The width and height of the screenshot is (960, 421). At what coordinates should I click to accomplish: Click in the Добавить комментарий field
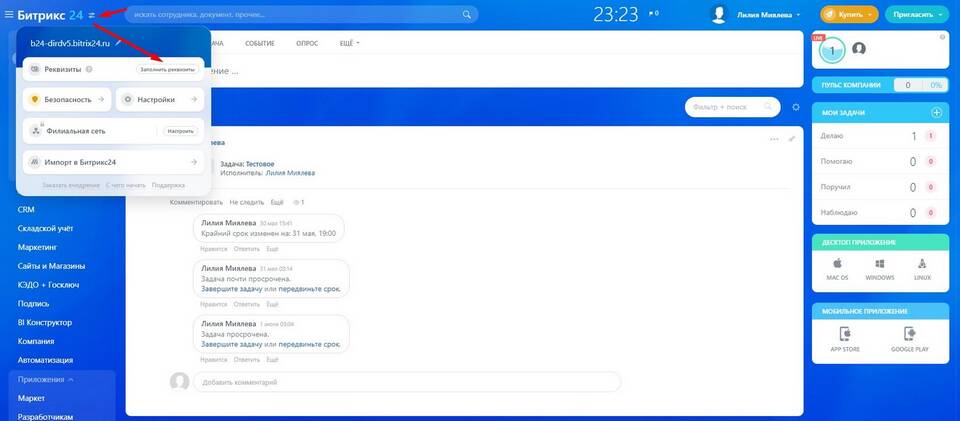point(407,382)
